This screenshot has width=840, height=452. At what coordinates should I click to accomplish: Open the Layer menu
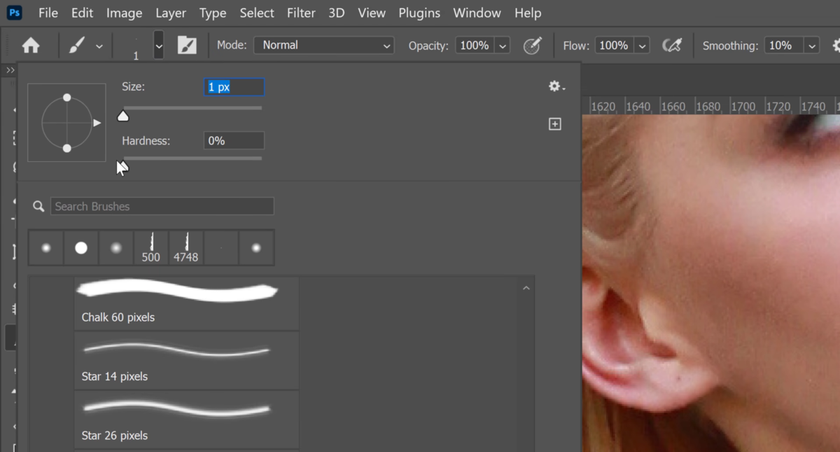coord(170,13)
